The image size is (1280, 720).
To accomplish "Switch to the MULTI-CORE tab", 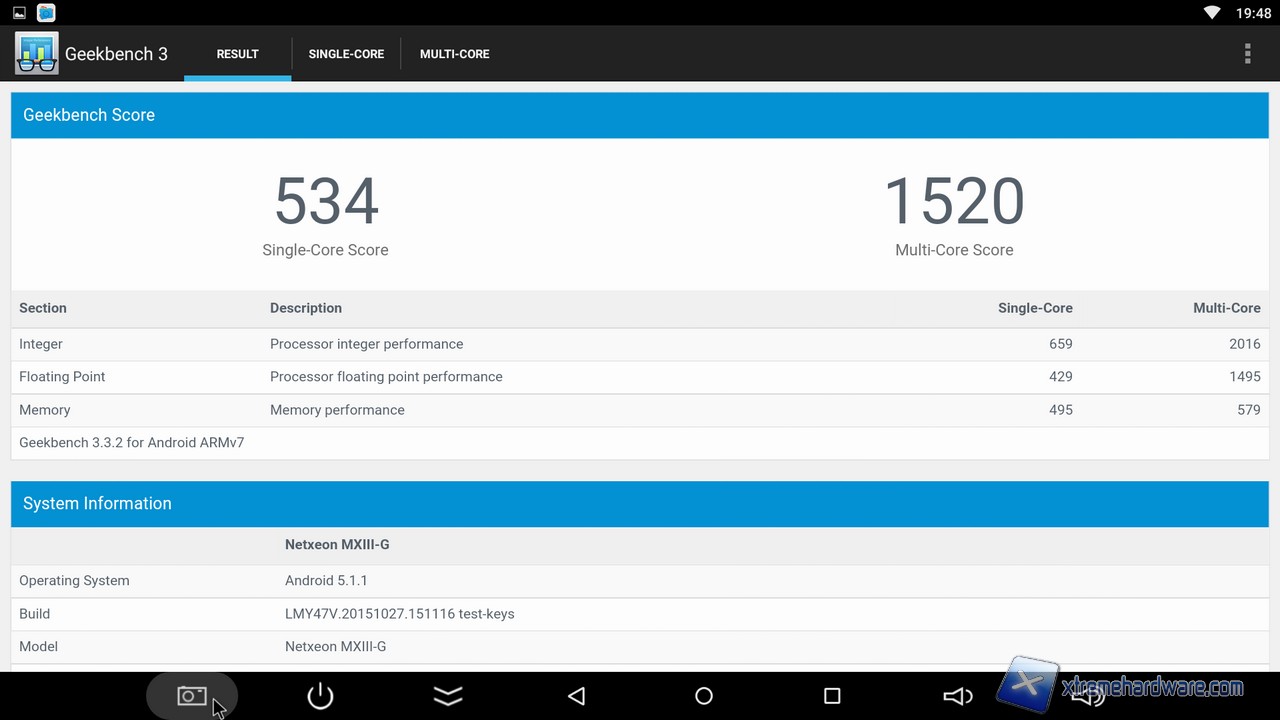I will click(454, 54).
